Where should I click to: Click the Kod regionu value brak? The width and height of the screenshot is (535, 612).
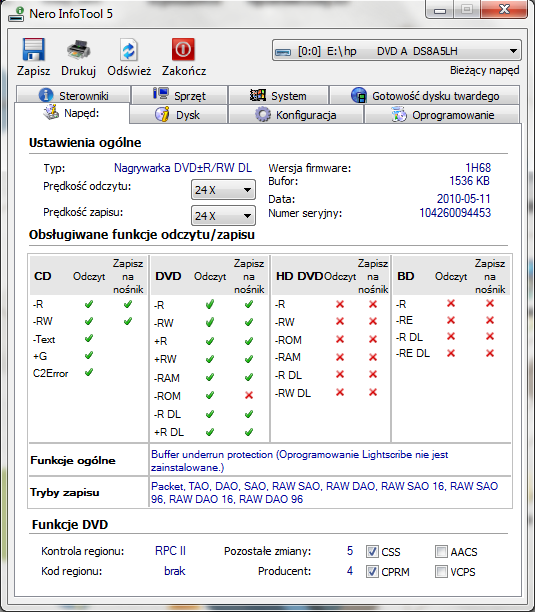(x=174, y=571)
